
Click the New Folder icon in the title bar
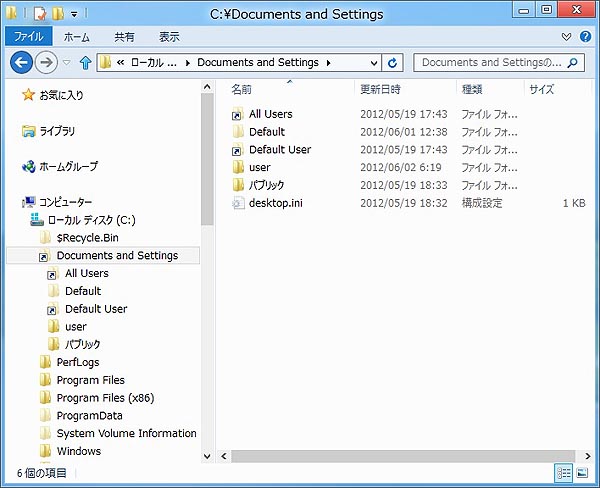(x=59, y=14)
